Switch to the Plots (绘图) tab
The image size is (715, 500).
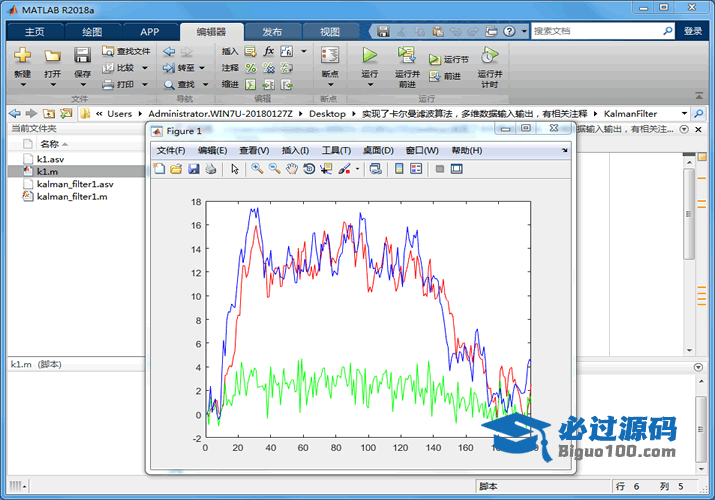pos(92,31)
